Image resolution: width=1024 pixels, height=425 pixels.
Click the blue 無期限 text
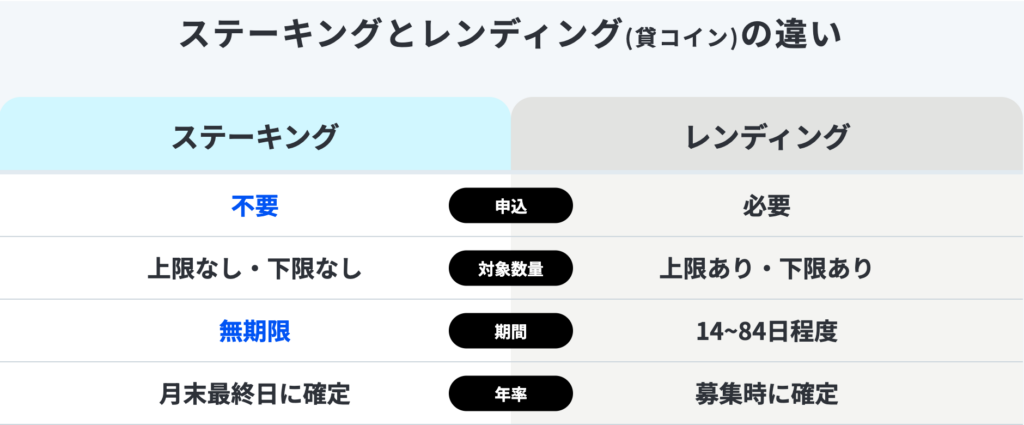pos(255,331)
